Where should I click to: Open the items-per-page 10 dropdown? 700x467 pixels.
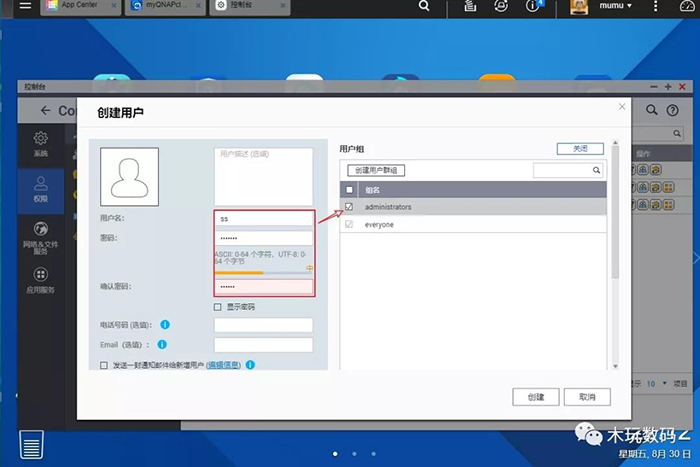656,384
